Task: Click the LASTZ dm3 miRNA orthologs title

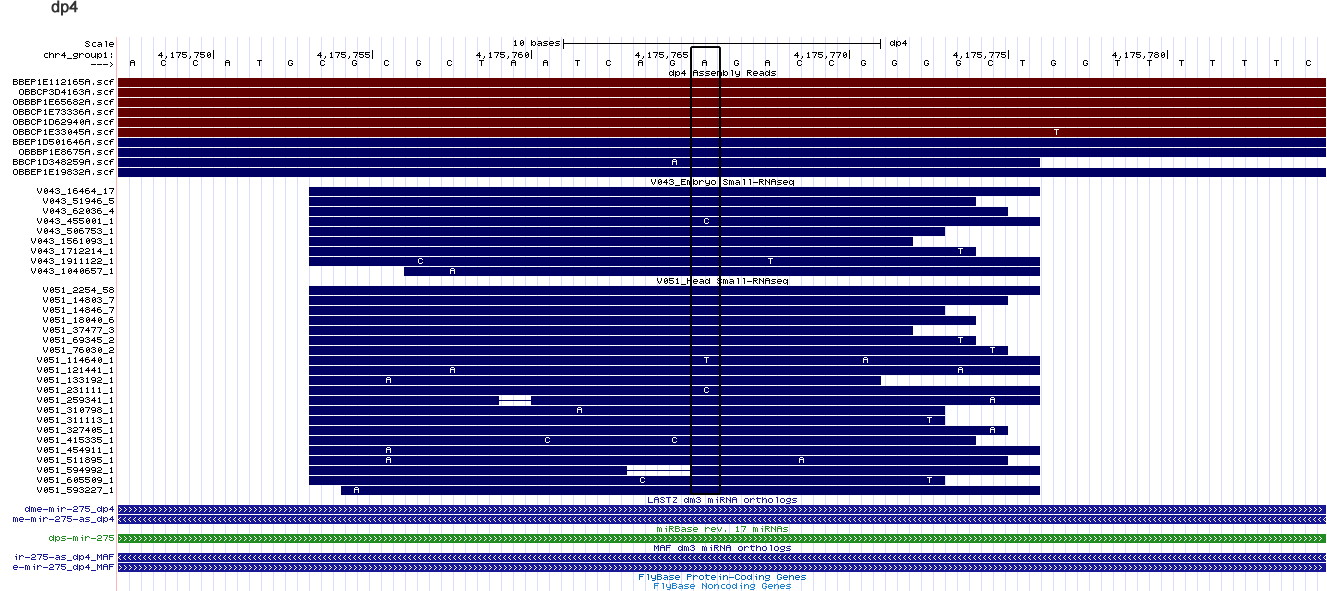Action: coord(722,500)
